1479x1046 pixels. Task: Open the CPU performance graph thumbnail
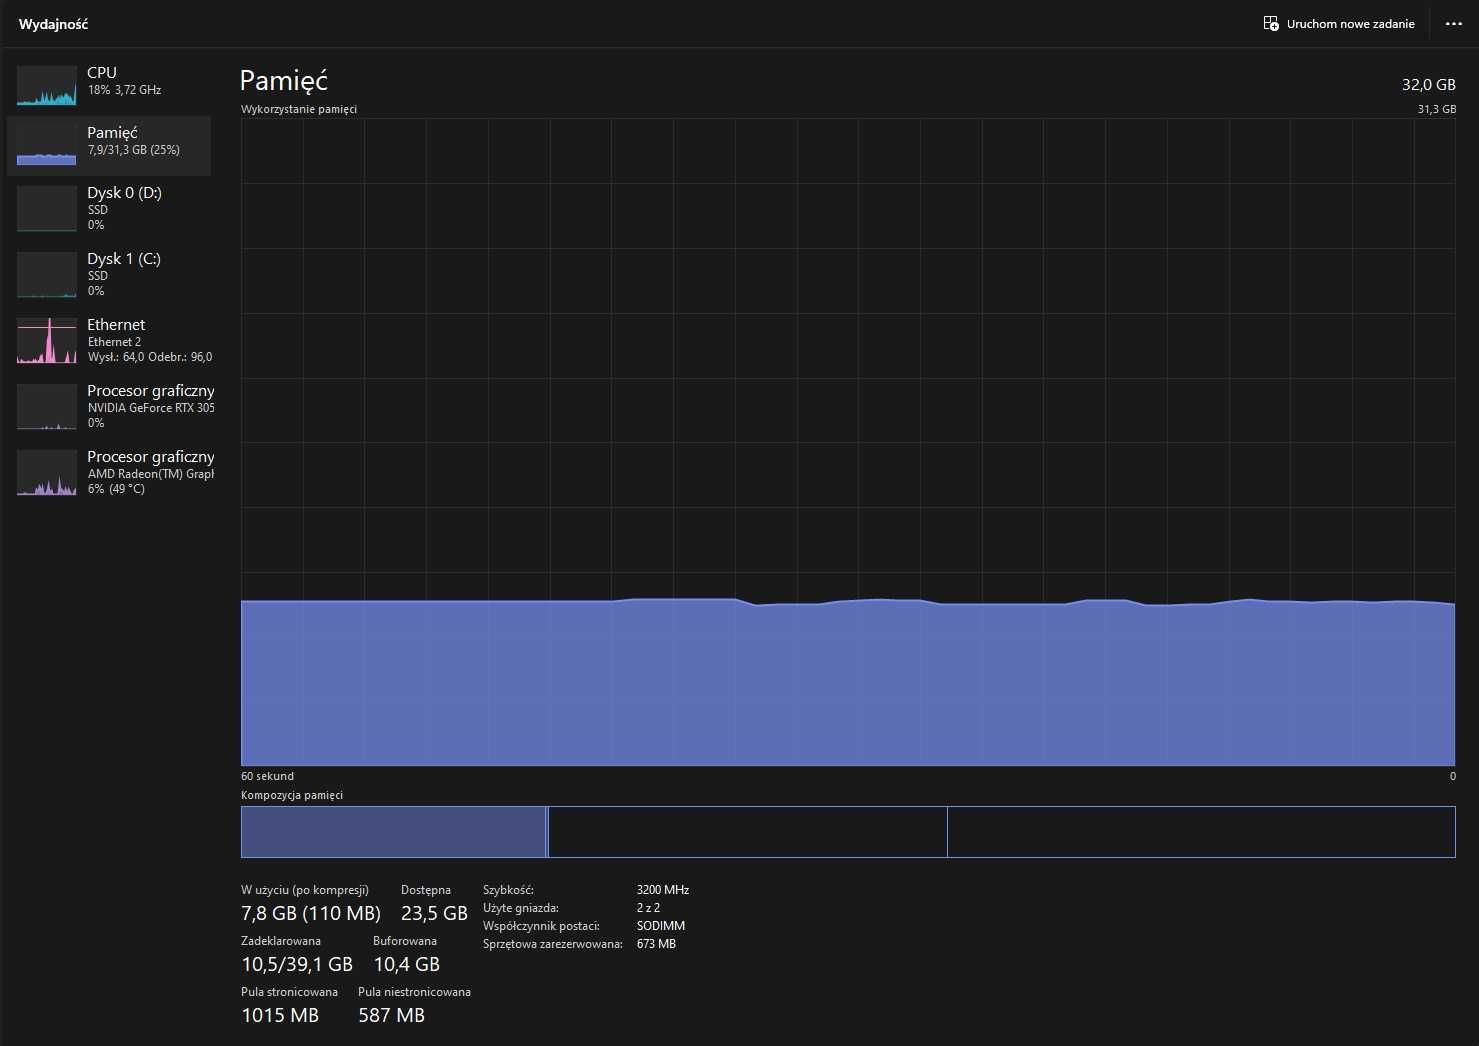tap(47, 86)
